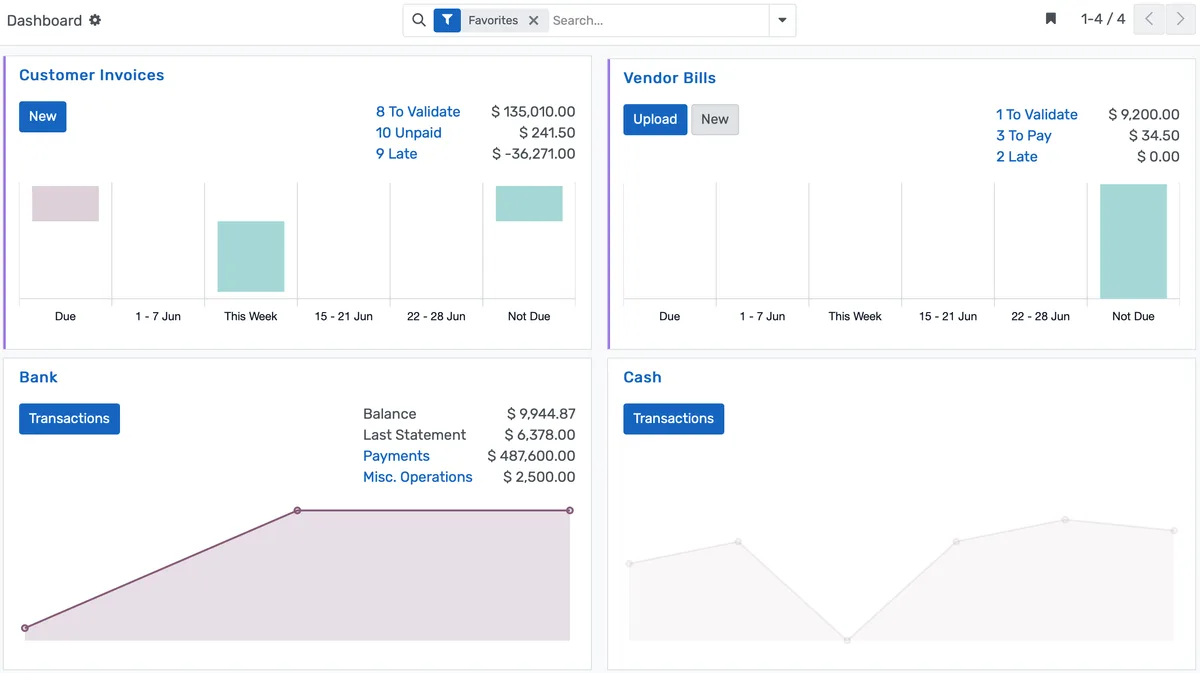
Task: Click the Customer Invoices card title
Action: [91, 75]
